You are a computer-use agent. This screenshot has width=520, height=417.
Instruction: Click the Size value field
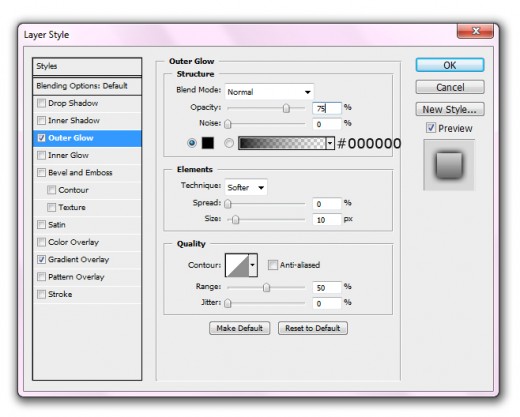327,220
